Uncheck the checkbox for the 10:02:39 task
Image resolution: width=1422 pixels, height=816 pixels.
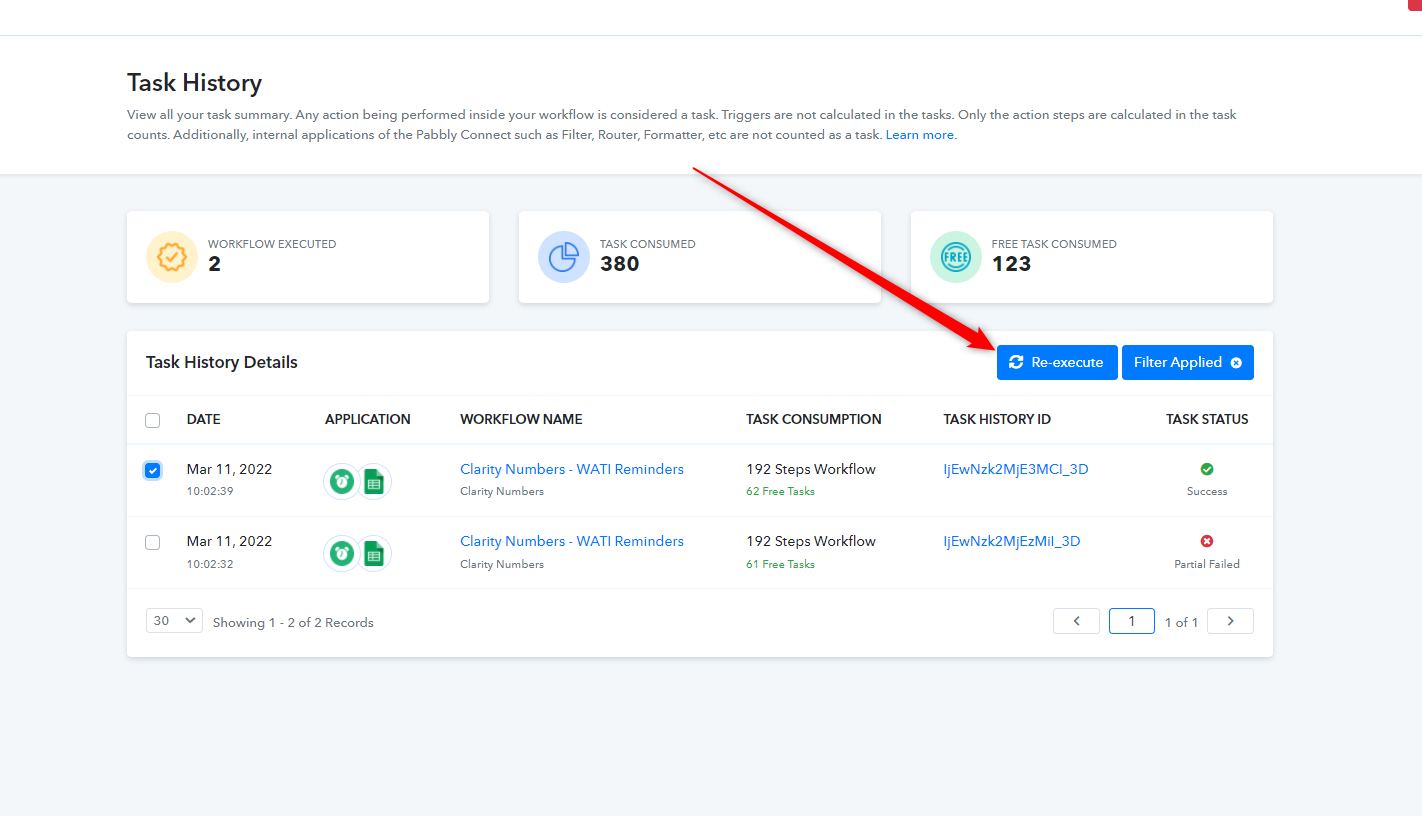click(x=152, y=470)
